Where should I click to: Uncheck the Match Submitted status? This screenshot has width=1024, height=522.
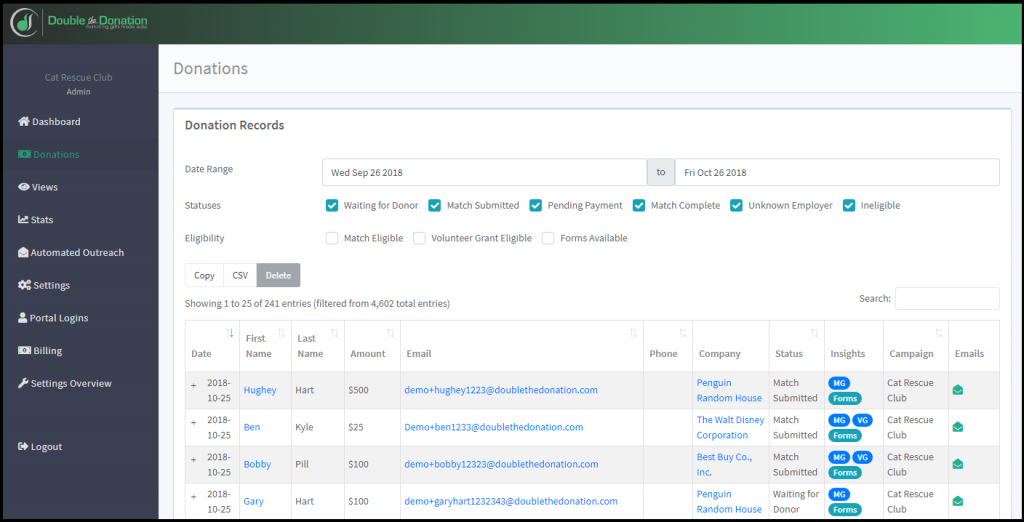pyautogui.click(x=434, y=205)
